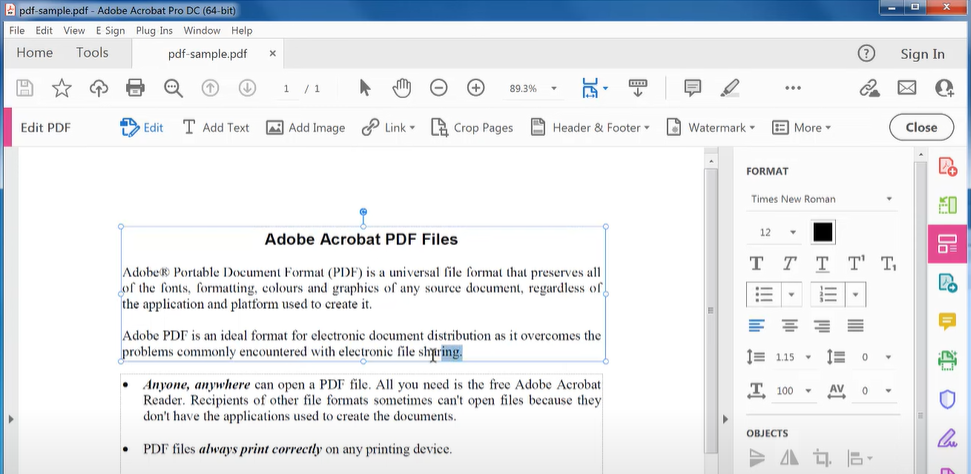The width and height of the screenshot is (971, 474).
Task: Open the E Sign menu
Action: (x=110, y=30)
